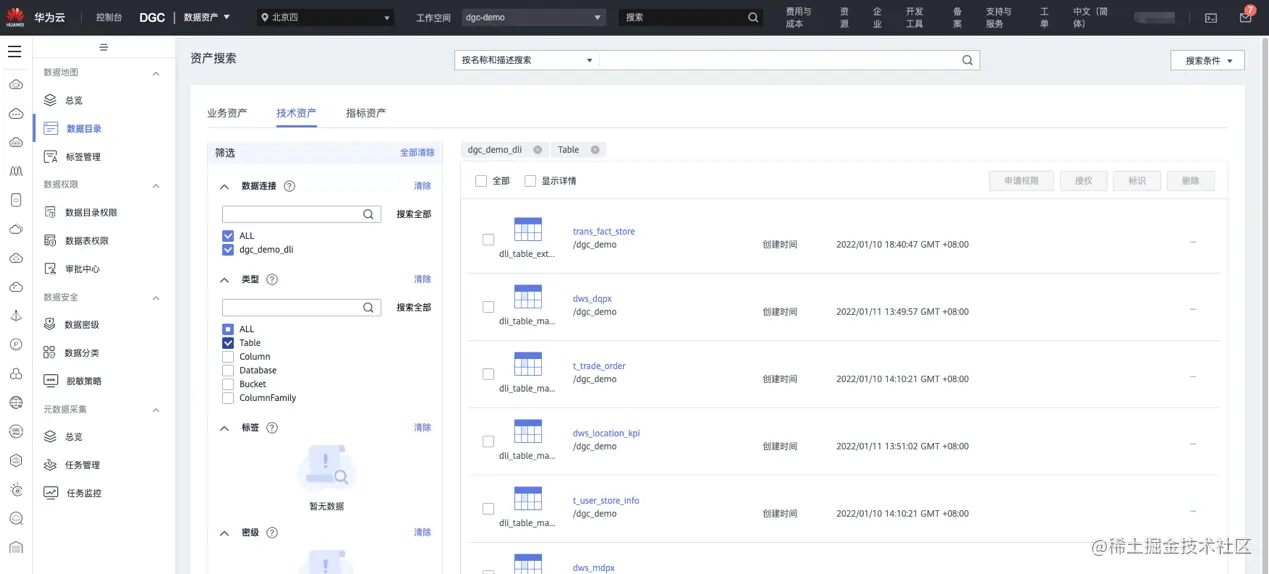
Task: Collapse the 类型 filter section
Action: (x=225, y=280)
